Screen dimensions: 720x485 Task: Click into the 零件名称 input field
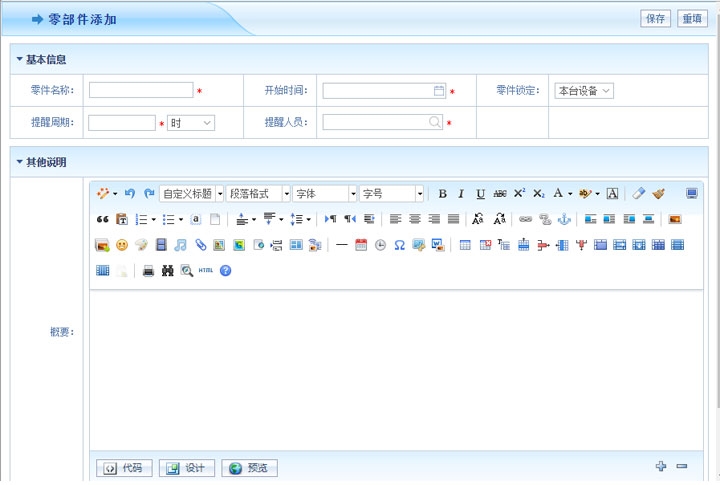141,91
